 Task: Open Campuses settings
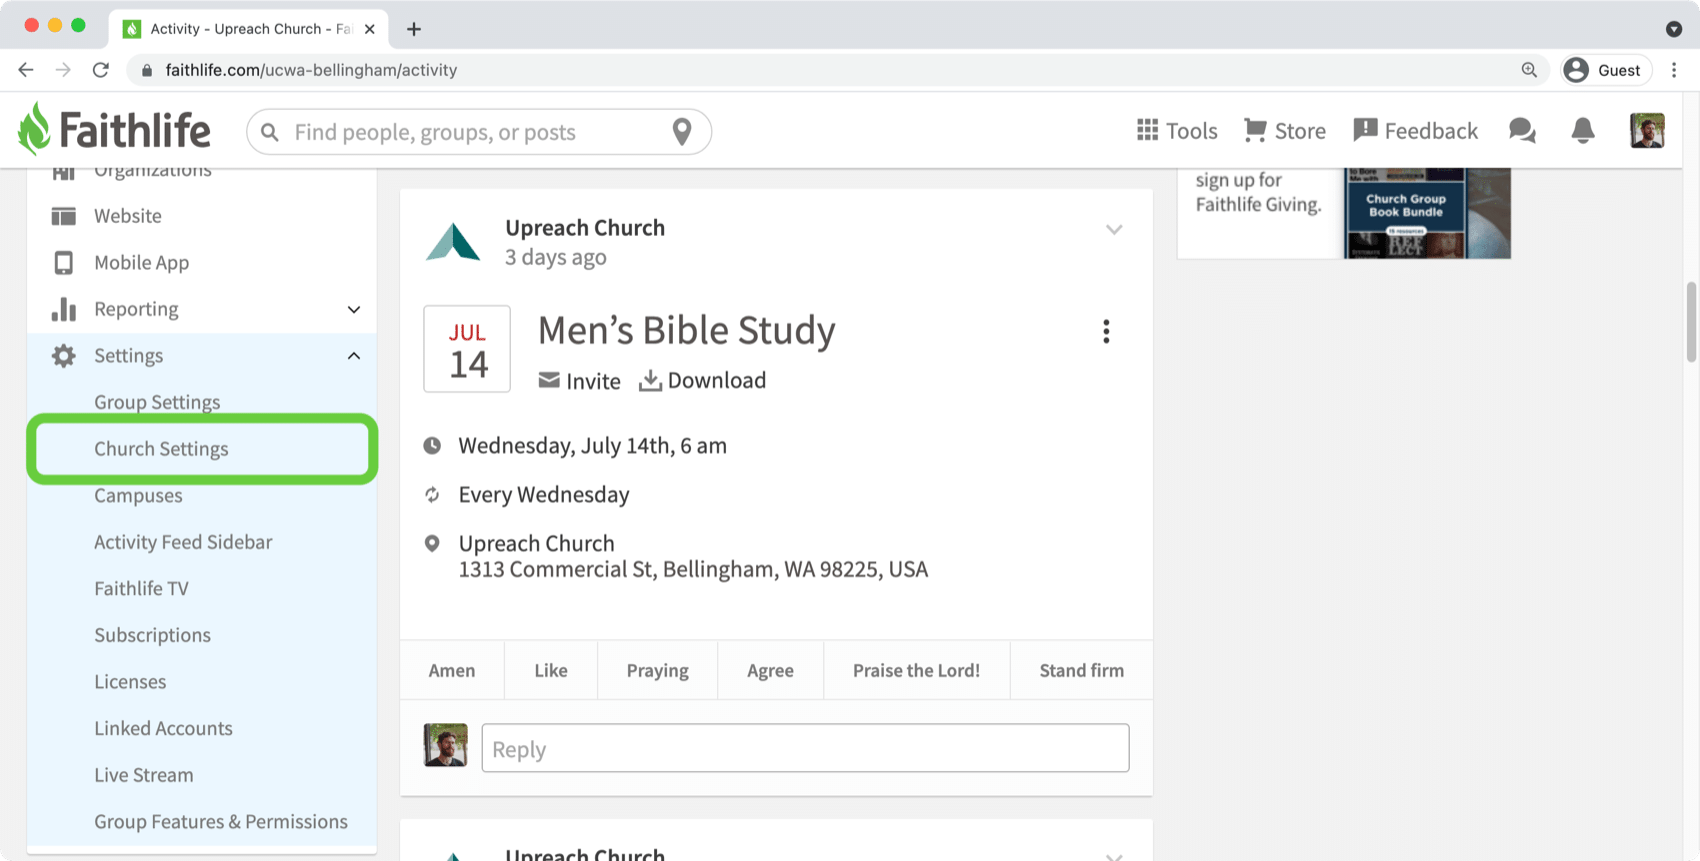point(138,496)
